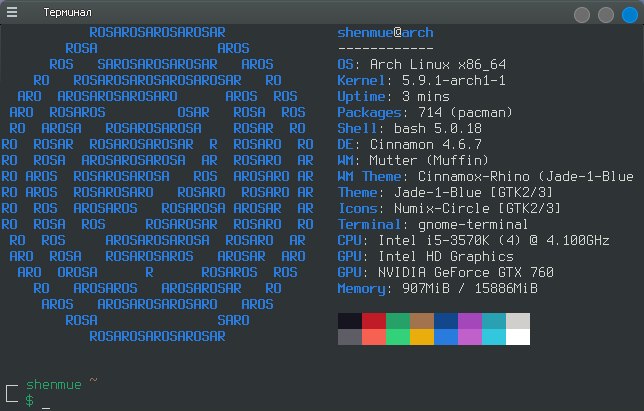Click the Uptime value 3 mins
644x411 pixels.
click(x=426, y=96)
